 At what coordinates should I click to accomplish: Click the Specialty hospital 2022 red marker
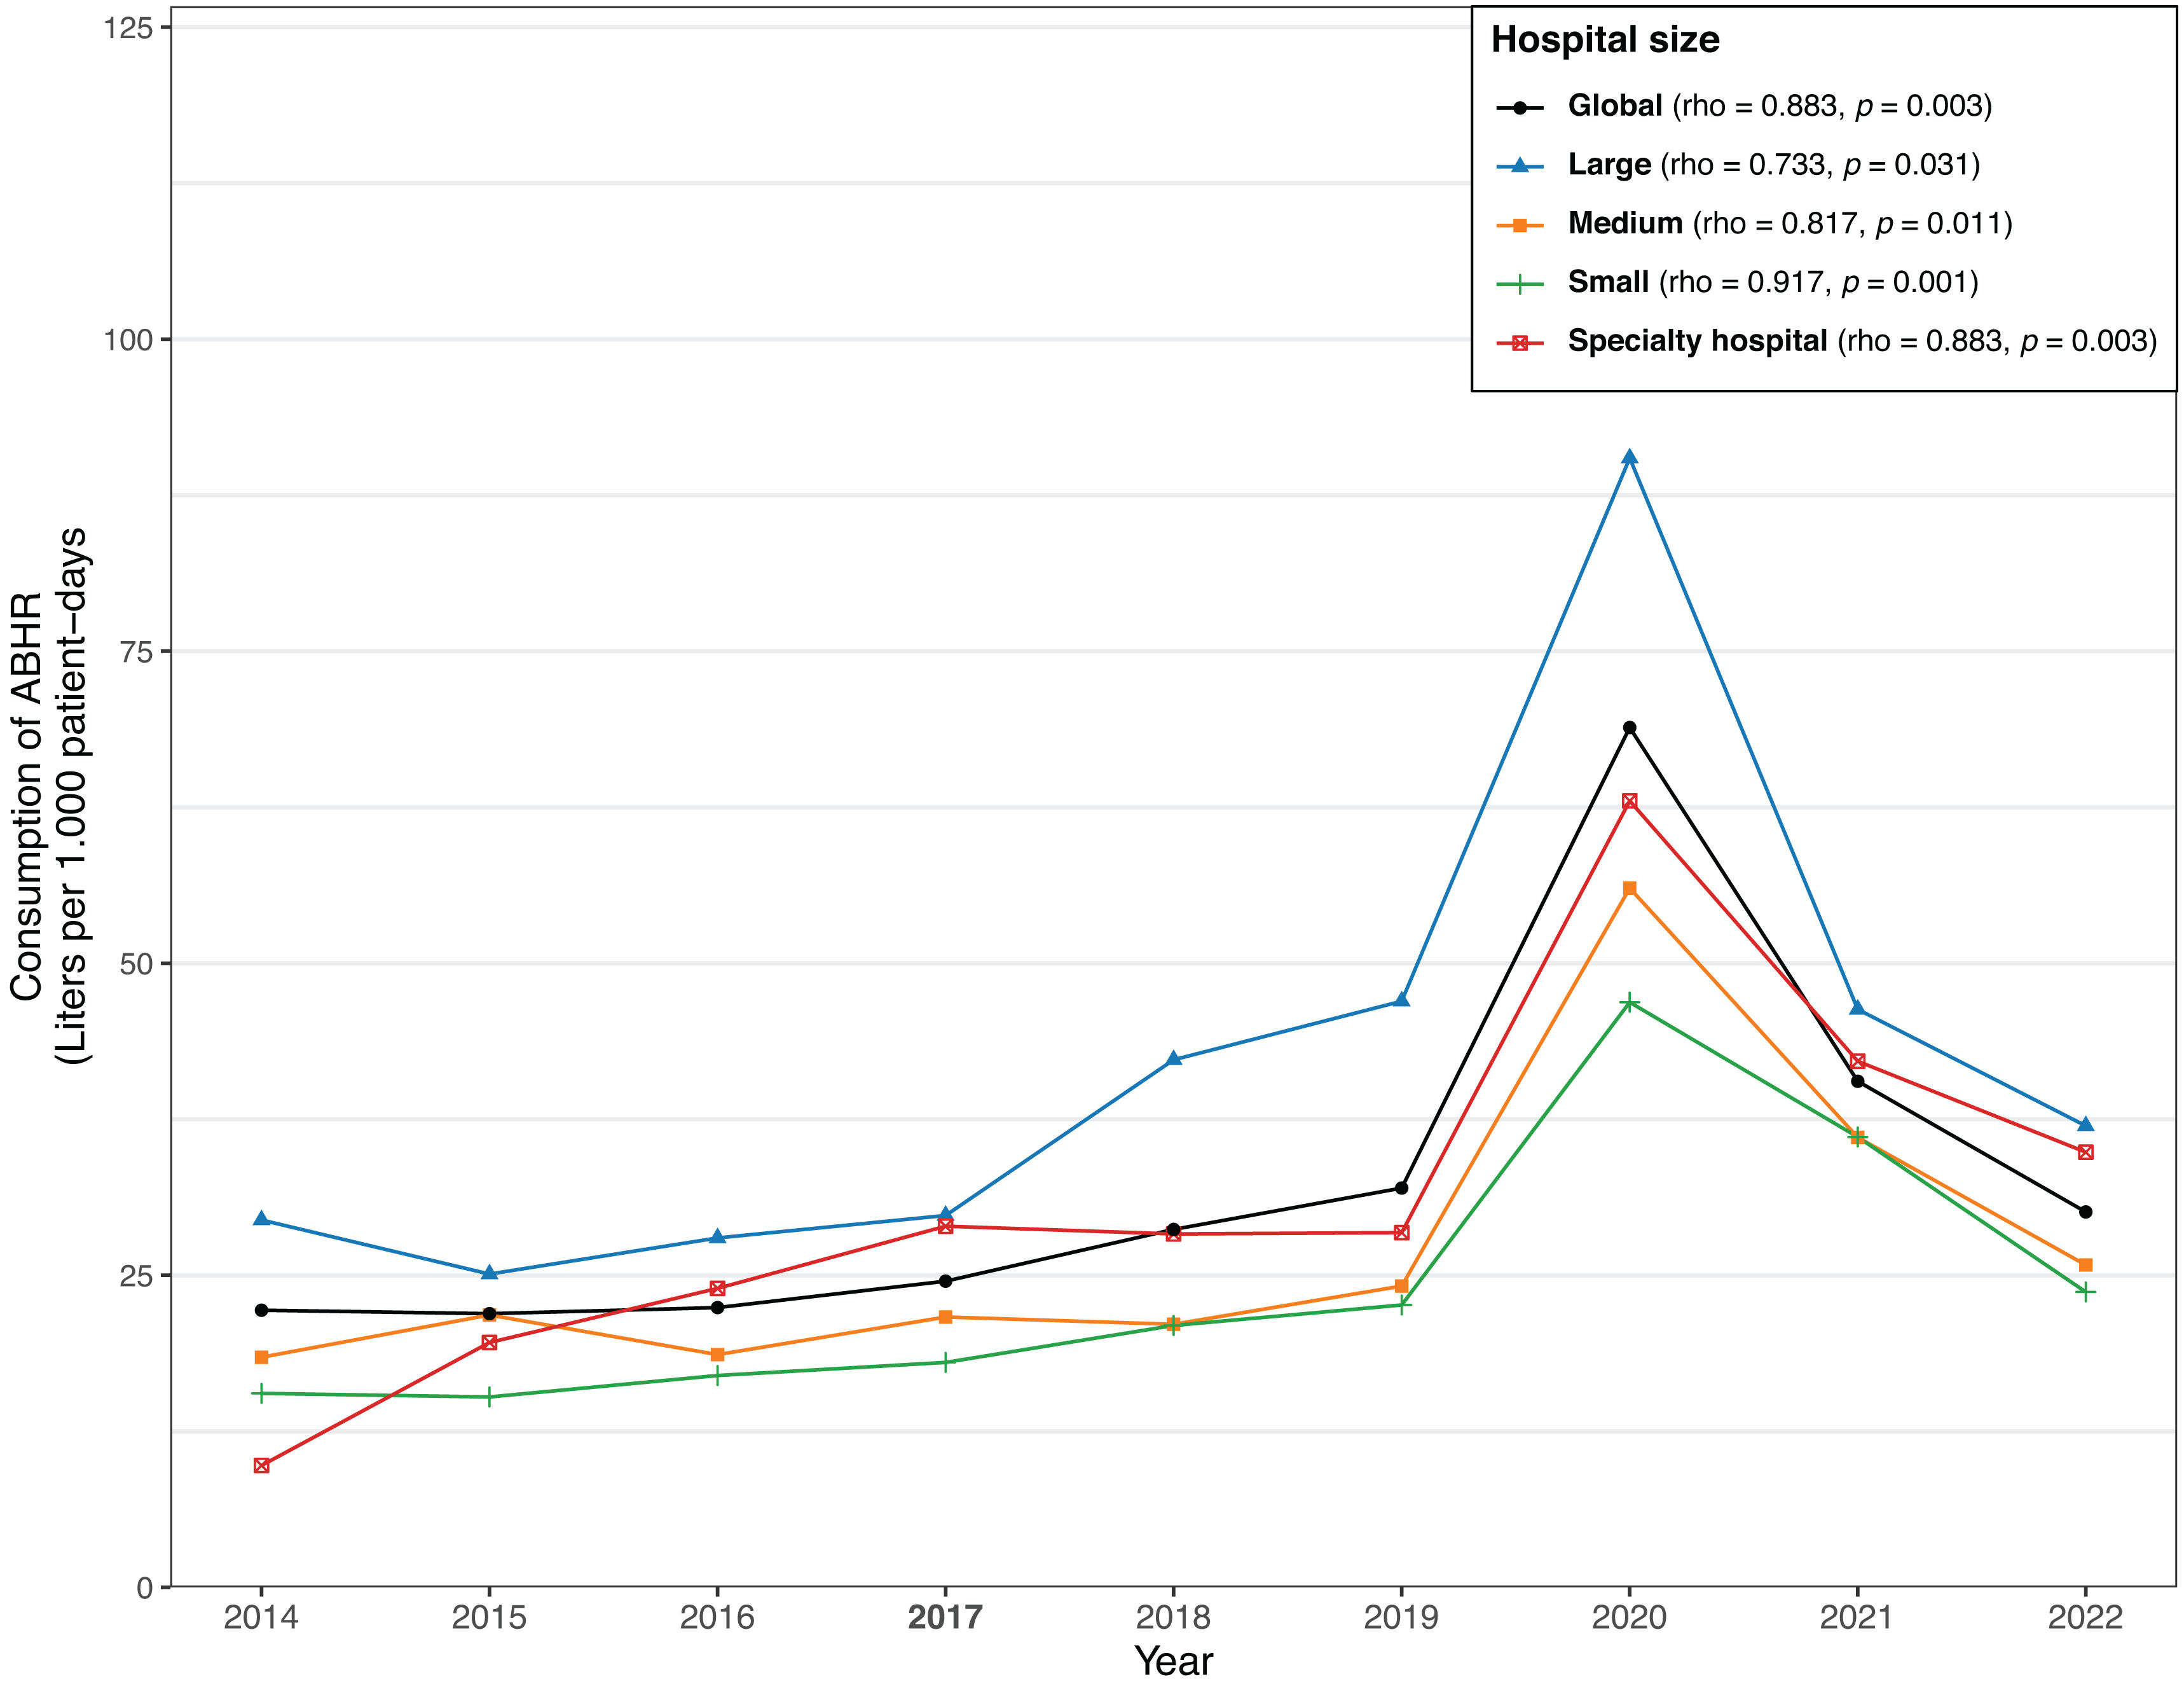pyautogui.click(x=2085, y=1152)
